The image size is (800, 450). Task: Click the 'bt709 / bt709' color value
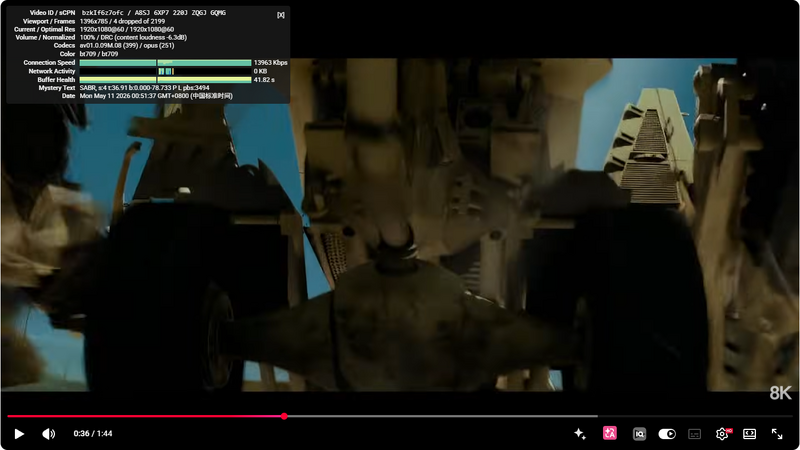tap(98, 54)
